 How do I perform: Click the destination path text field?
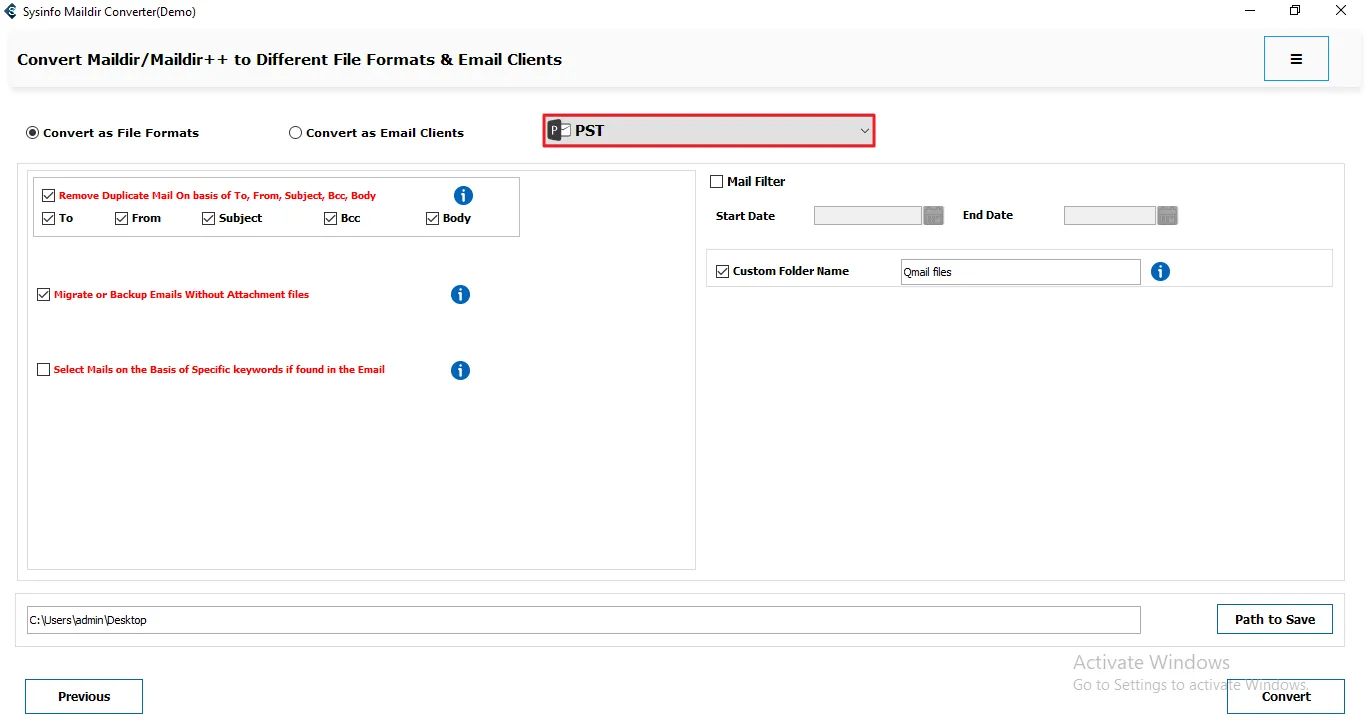583,620
